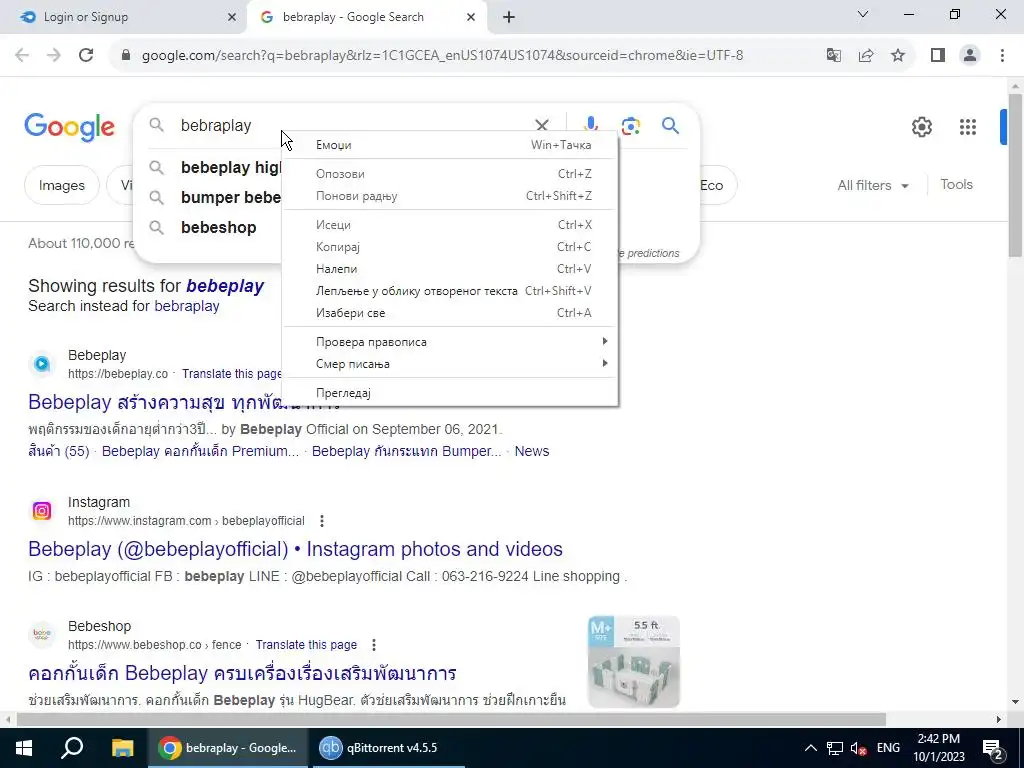Screen dimensions: 1024x768
Task: Open the Google apps grid
Action: (967, 127)
